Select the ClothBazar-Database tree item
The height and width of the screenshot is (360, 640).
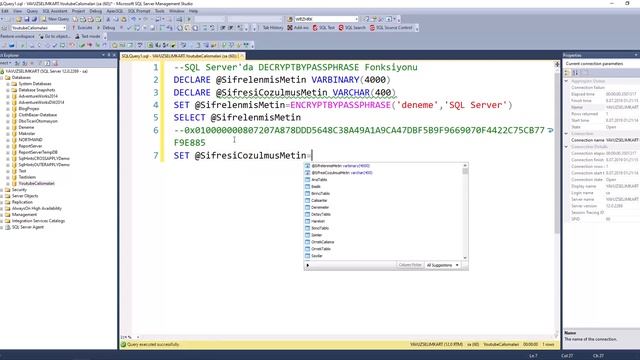coord(38,115)
